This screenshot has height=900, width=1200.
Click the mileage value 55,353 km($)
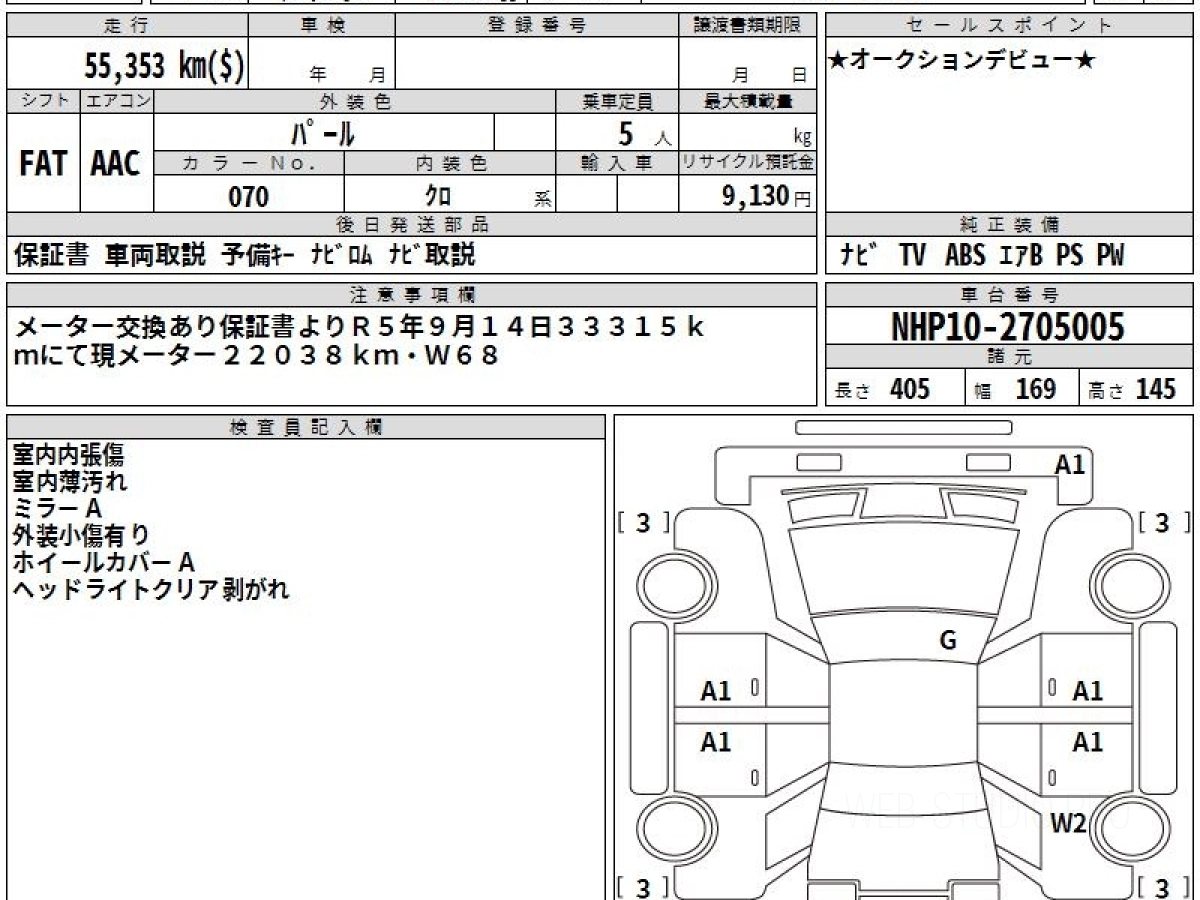pyautogui.click(x=163, y=64)
